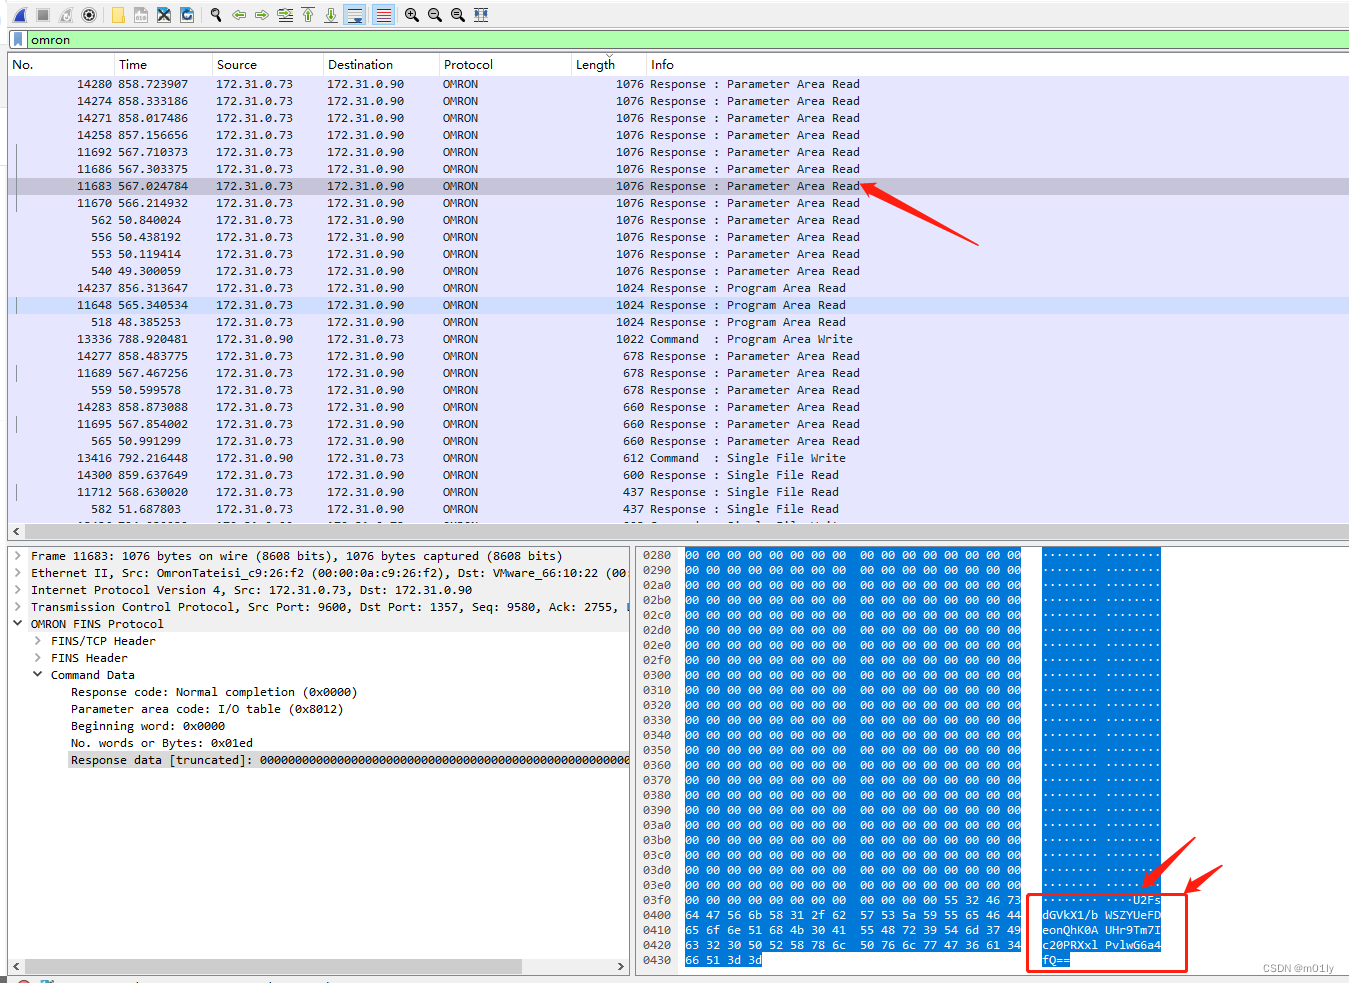Viewport: 1349px width, 983px height.
Task: Select Response data [truncated] line
Action: pyautogui.click(x=349, y=760)
